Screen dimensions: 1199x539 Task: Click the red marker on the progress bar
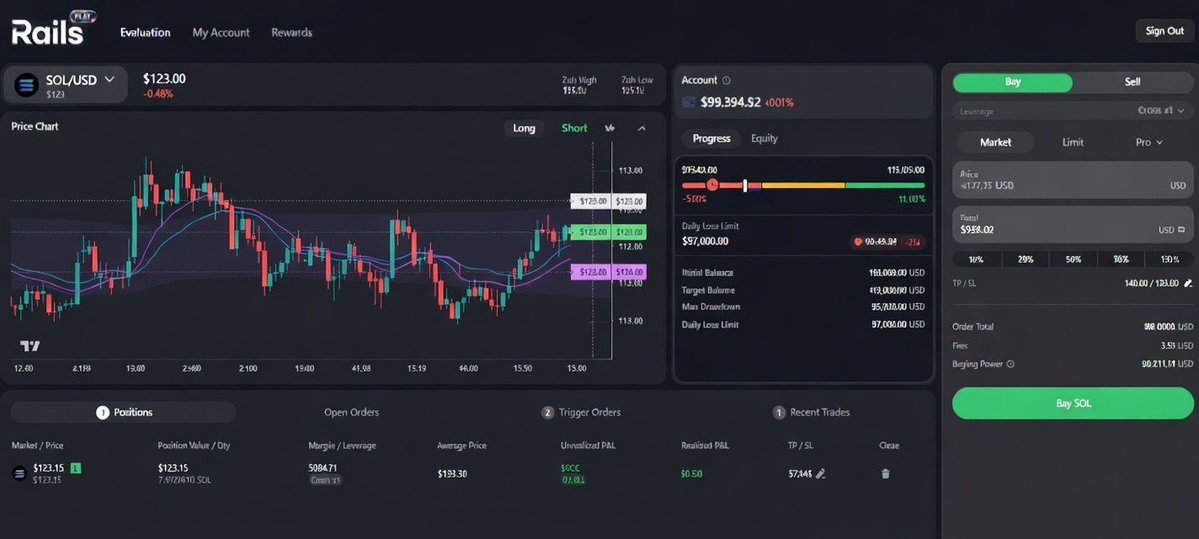(x=712, y=184)
